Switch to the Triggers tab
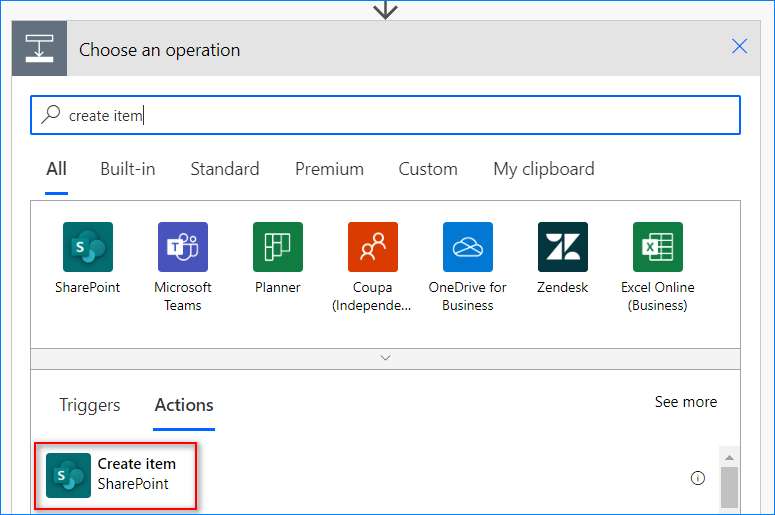 point(89,405)
